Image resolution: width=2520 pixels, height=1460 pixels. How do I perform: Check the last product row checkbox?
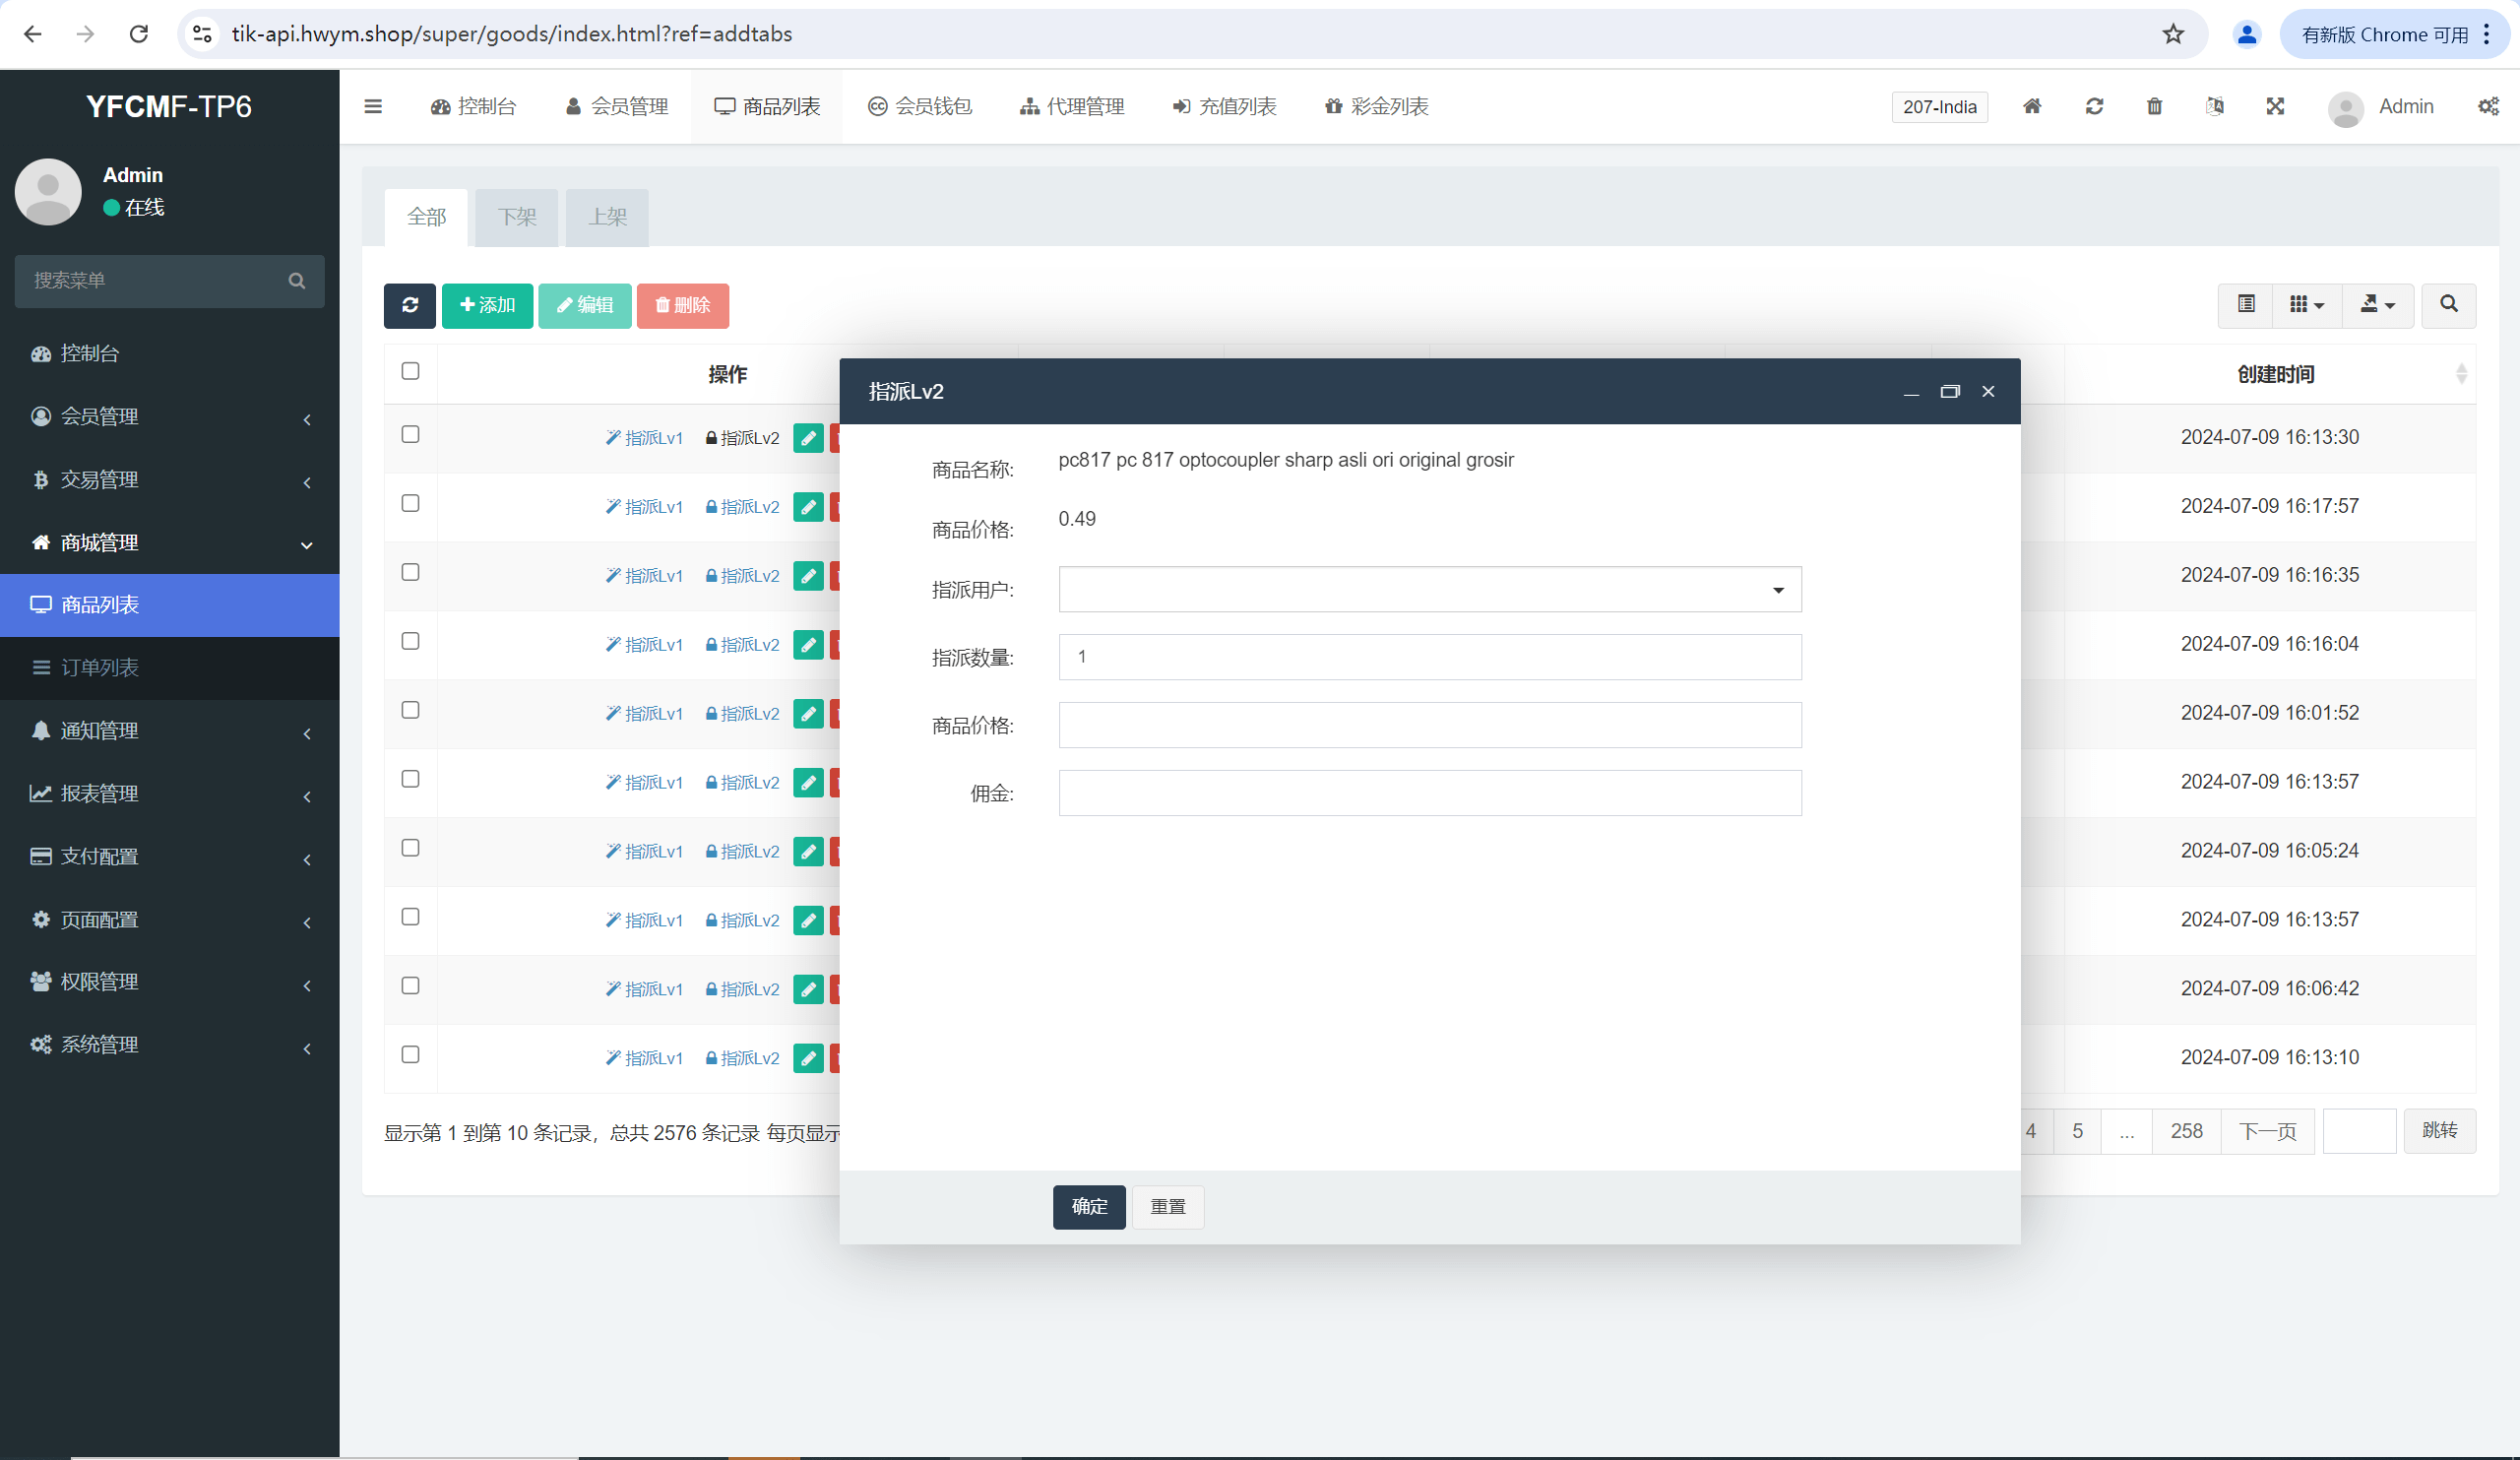[x=410, y=1054]
